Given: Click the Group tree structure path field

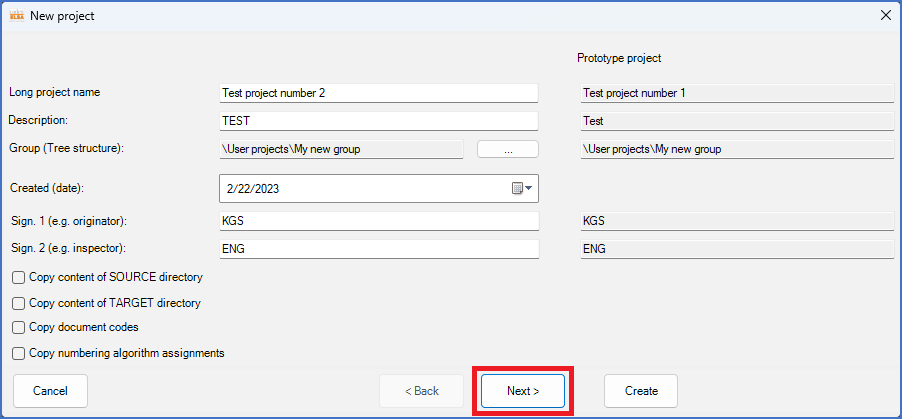Looking at the screenshot, I should 340,150.
